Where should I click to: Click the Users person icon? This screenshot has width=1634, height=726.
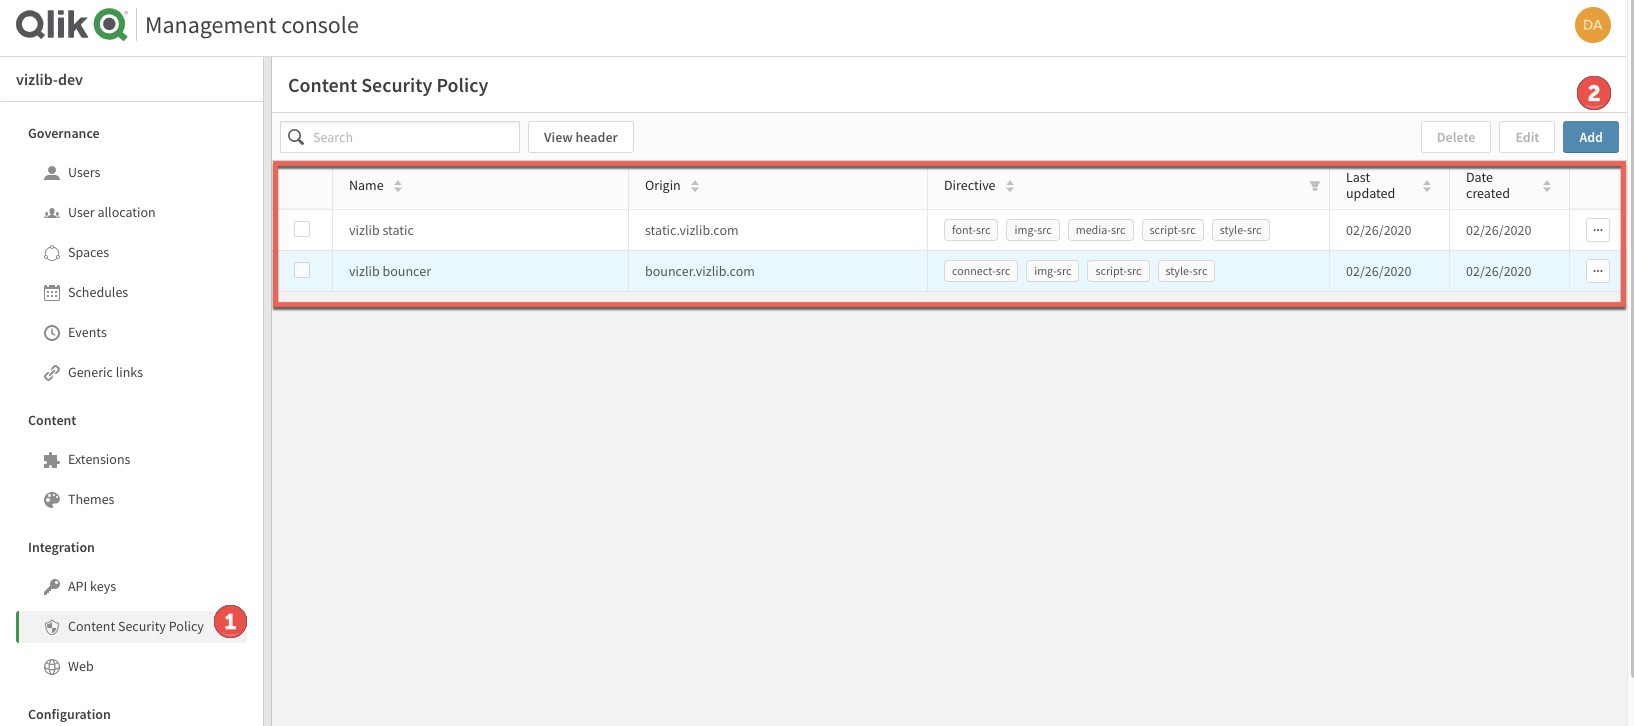[52, 173]
